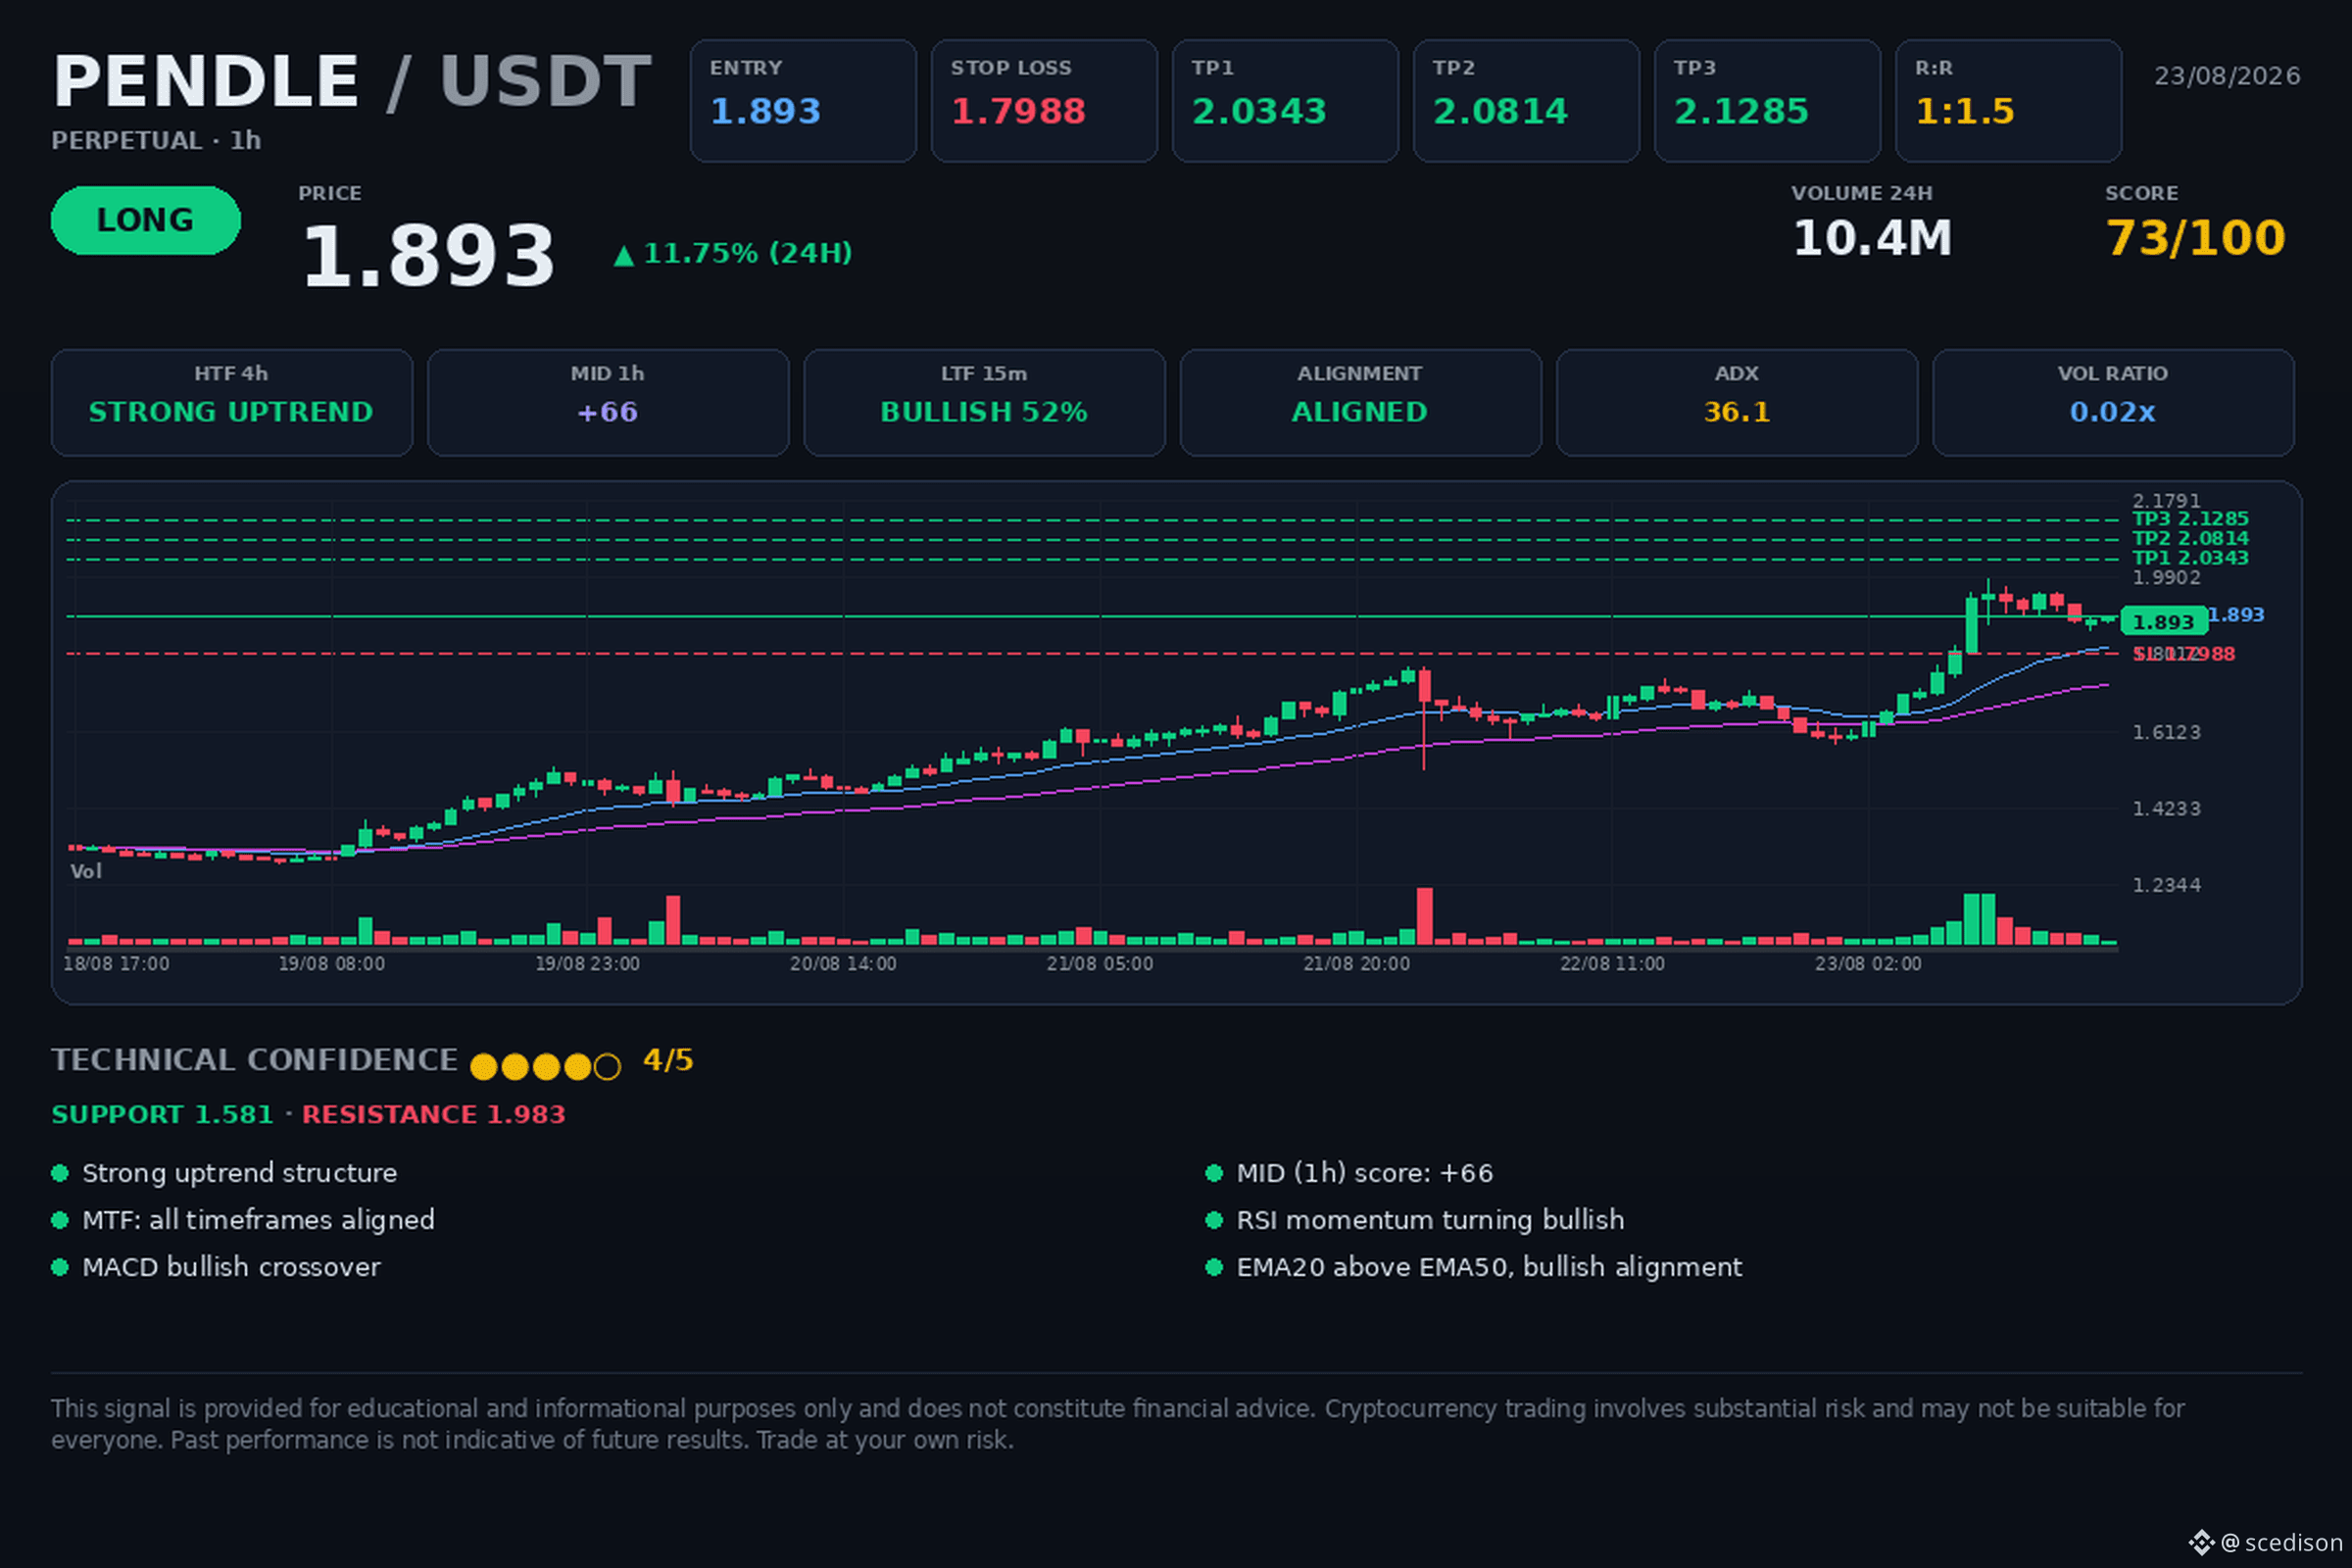
Task: Click the "MACD bullish crossover" bullet text
Action: (232, 1267)
